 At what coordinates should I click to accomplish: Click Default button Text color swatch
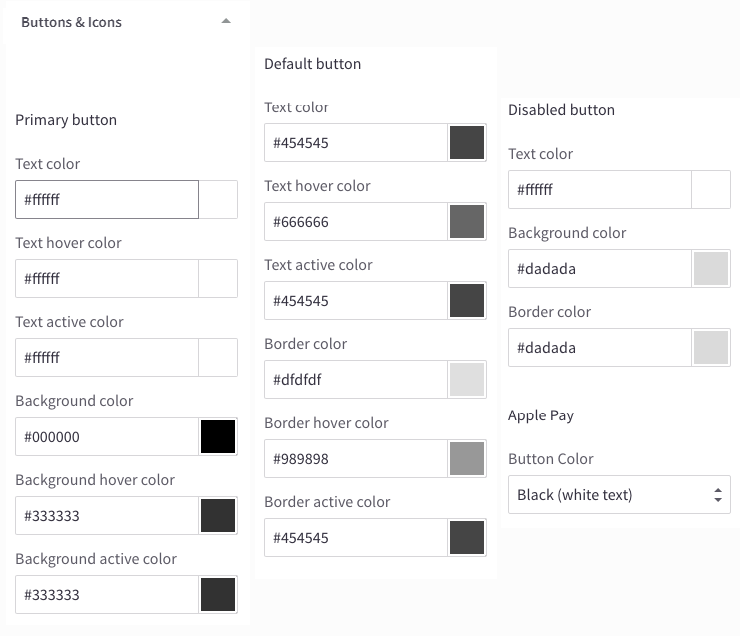click(467, 143)
